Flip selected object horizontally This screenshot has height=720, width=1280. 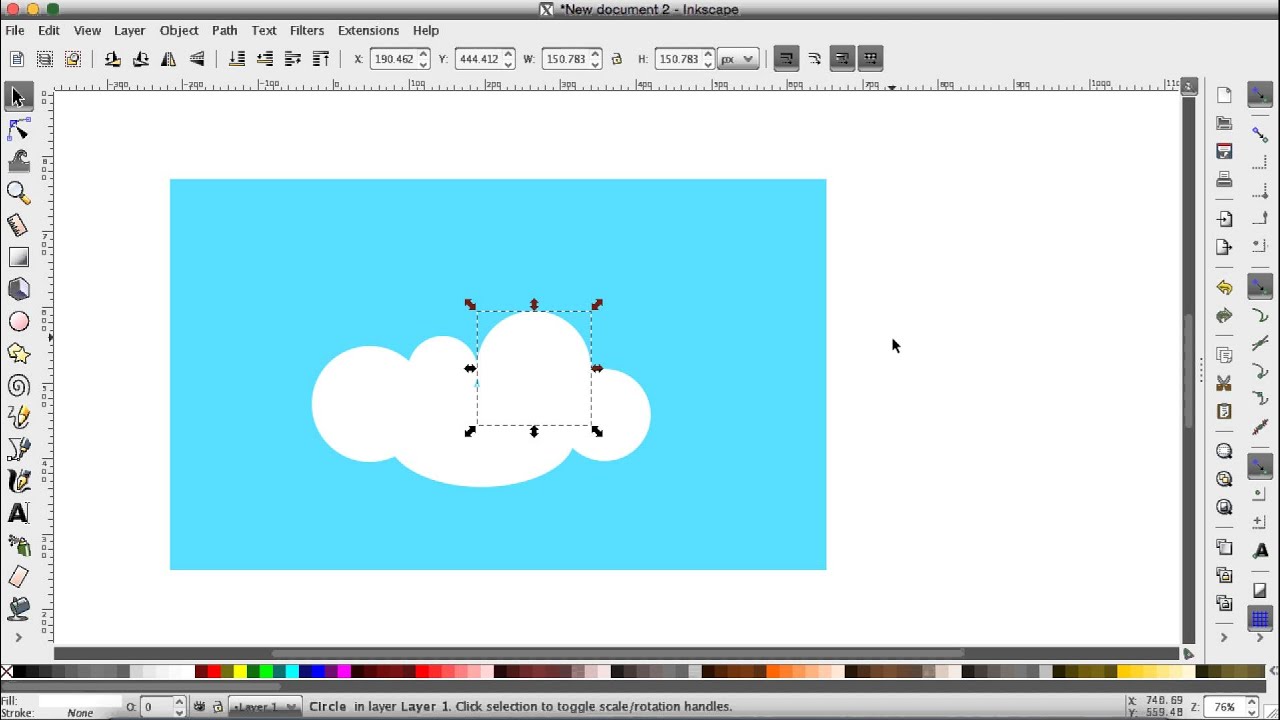[168, 59]
